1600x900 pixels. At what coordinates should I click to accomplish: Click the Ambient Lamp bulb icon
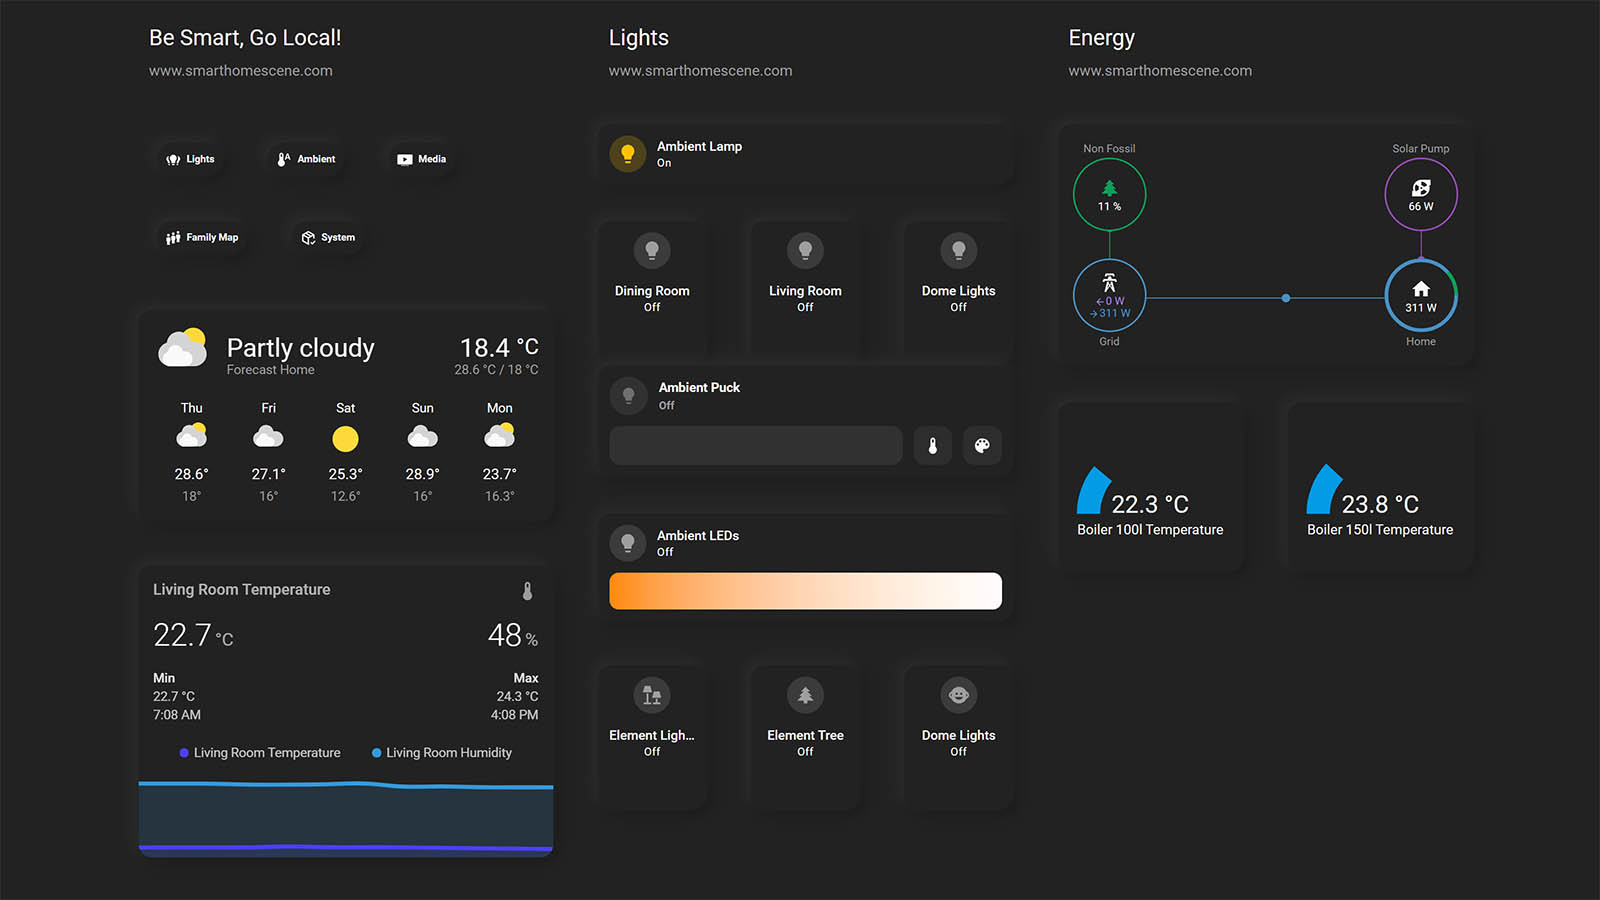click(x=628, y=154)
